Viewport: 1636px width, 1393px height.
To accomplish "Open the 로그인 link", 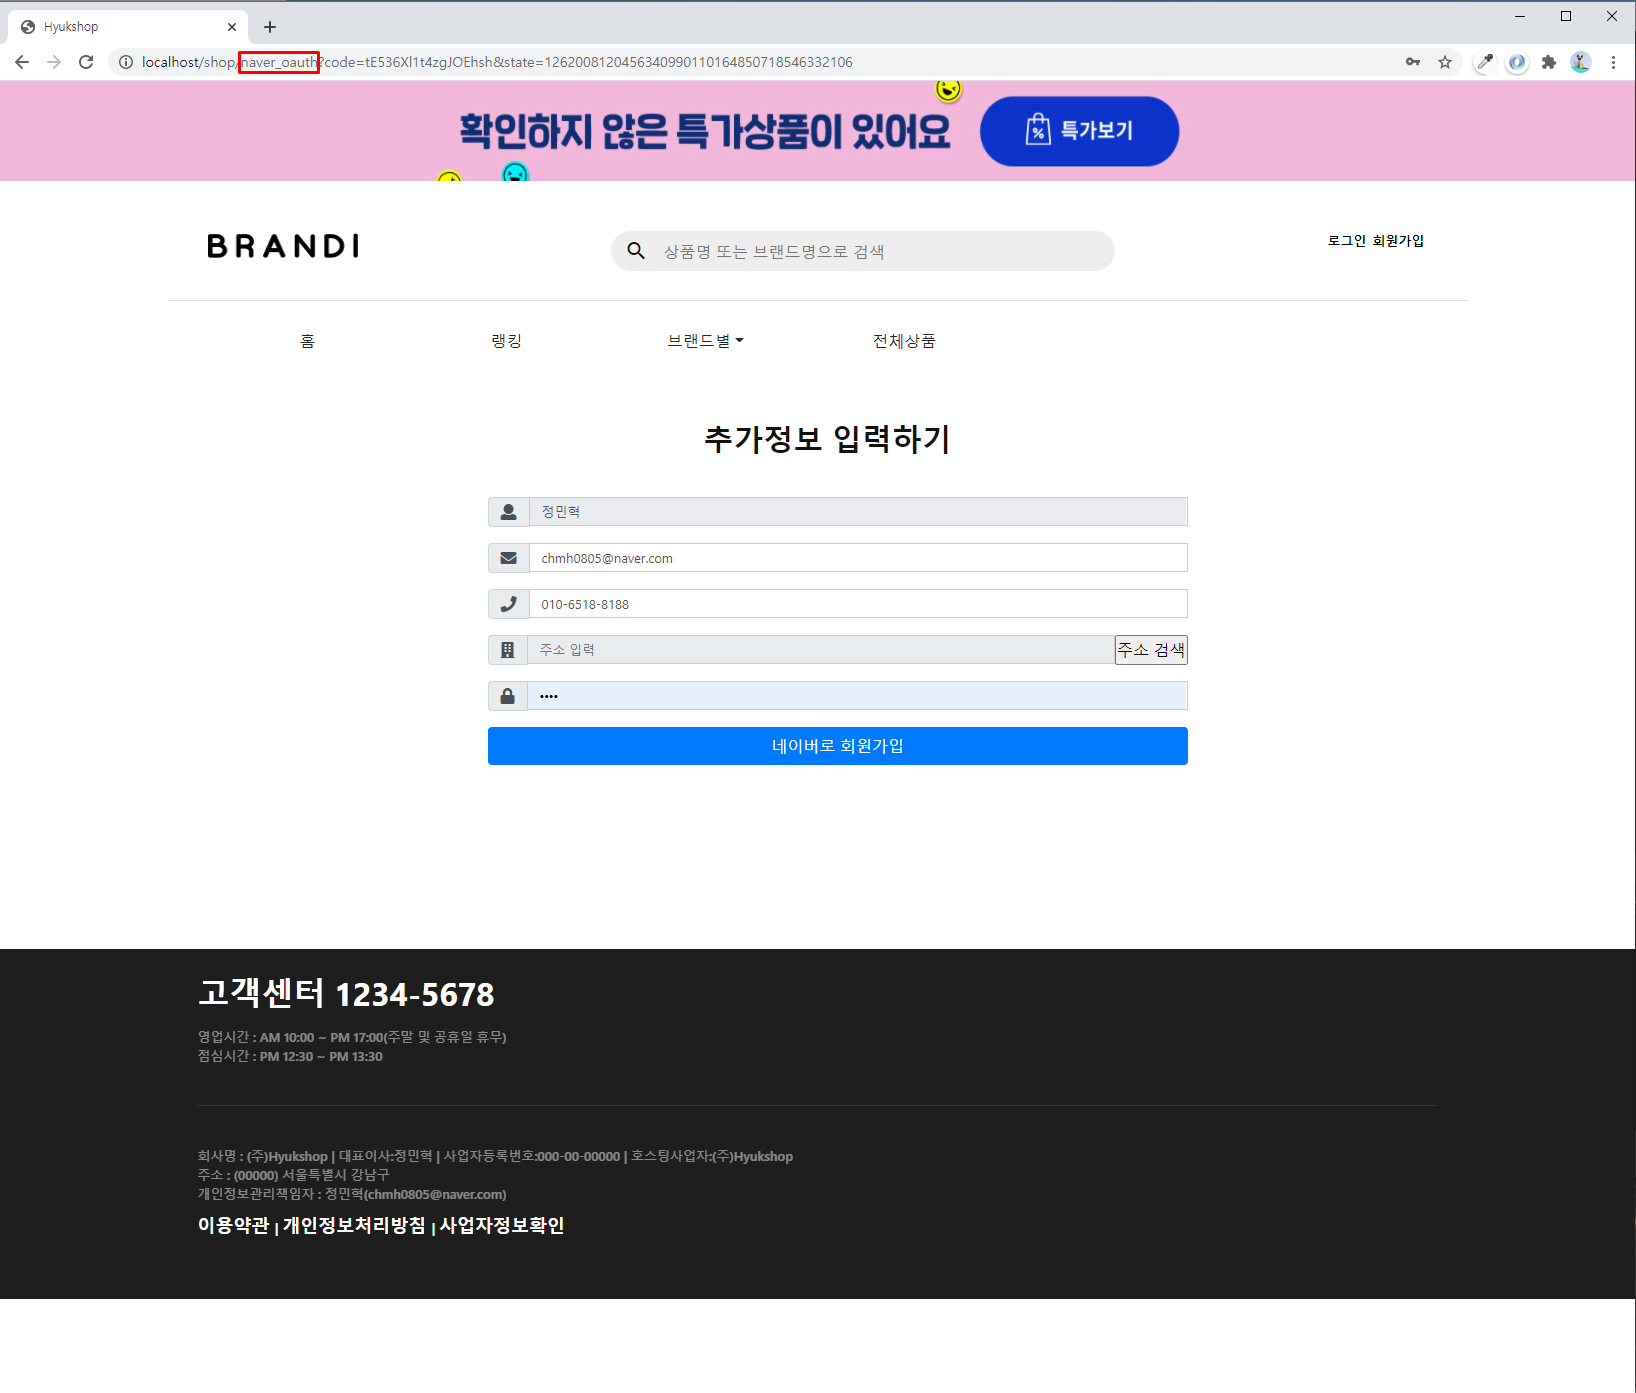I will tap(1346, 241).
